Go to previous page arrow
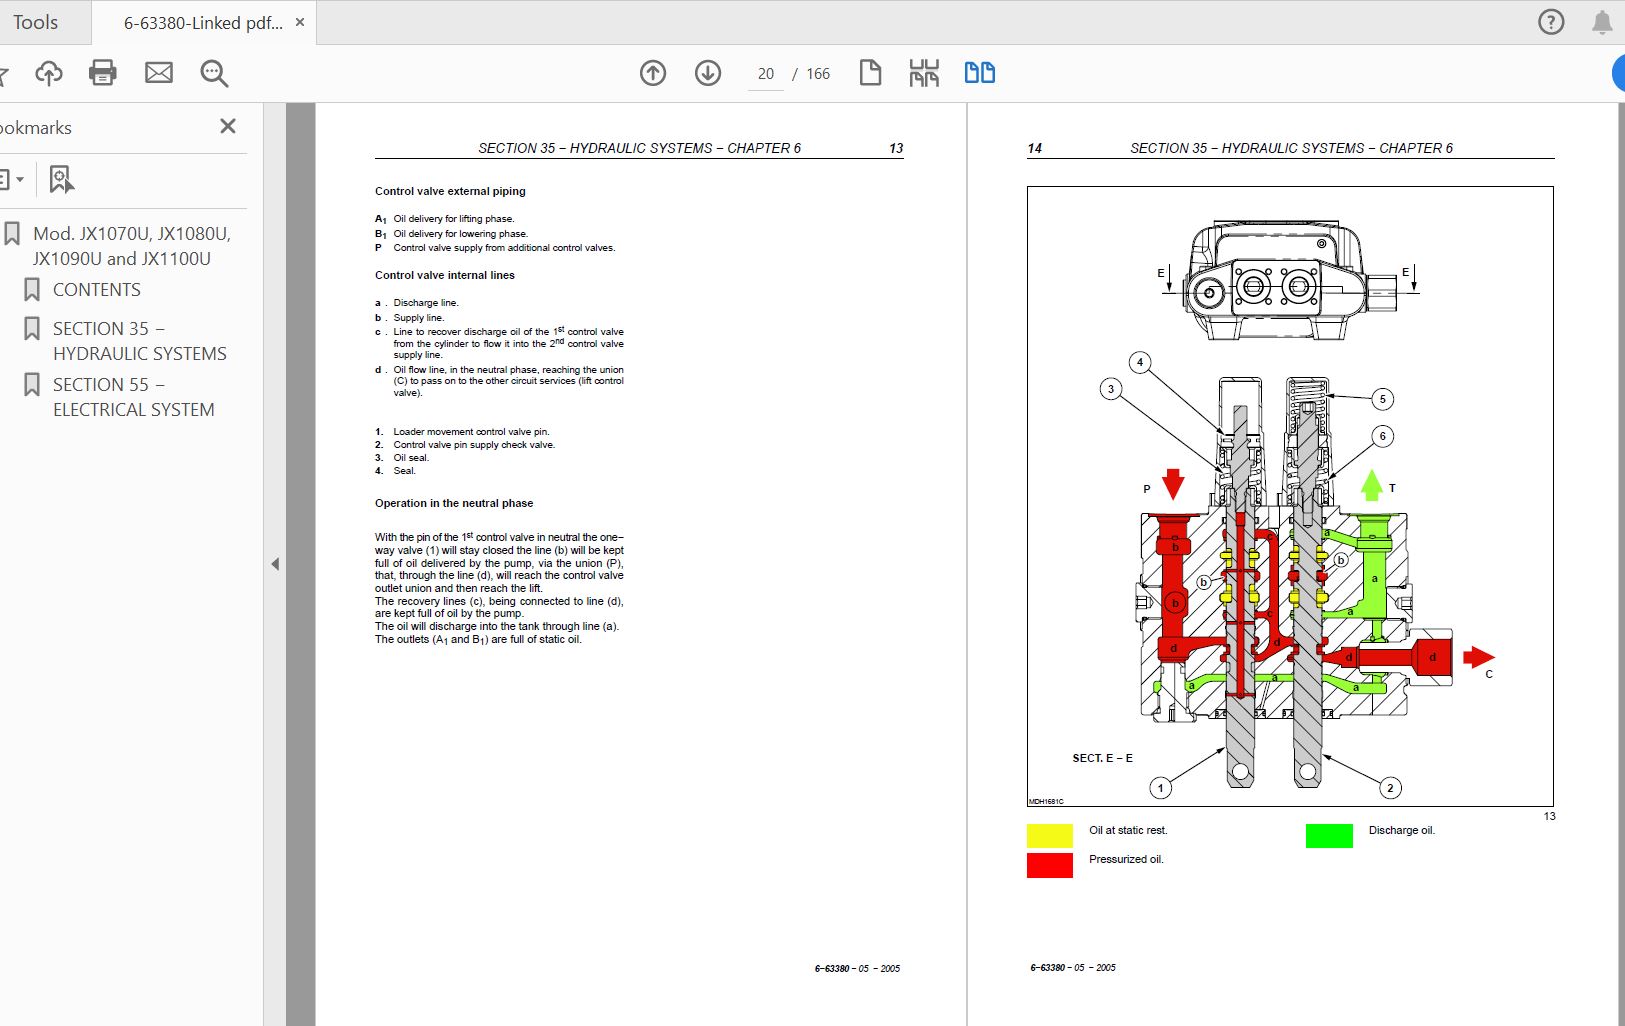Screen dimensions: 1625x1026 [x=653, y=73]
